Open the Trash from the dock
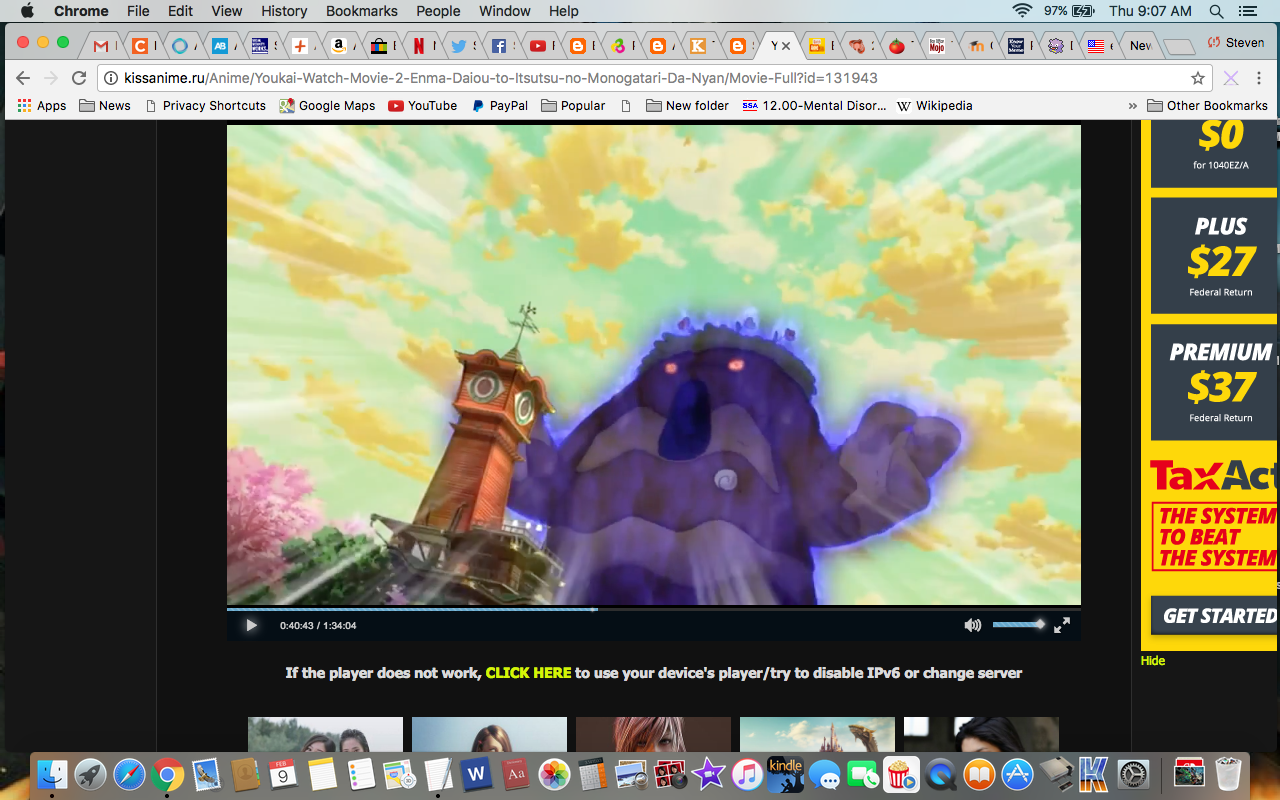 (x=1228, y=774)
